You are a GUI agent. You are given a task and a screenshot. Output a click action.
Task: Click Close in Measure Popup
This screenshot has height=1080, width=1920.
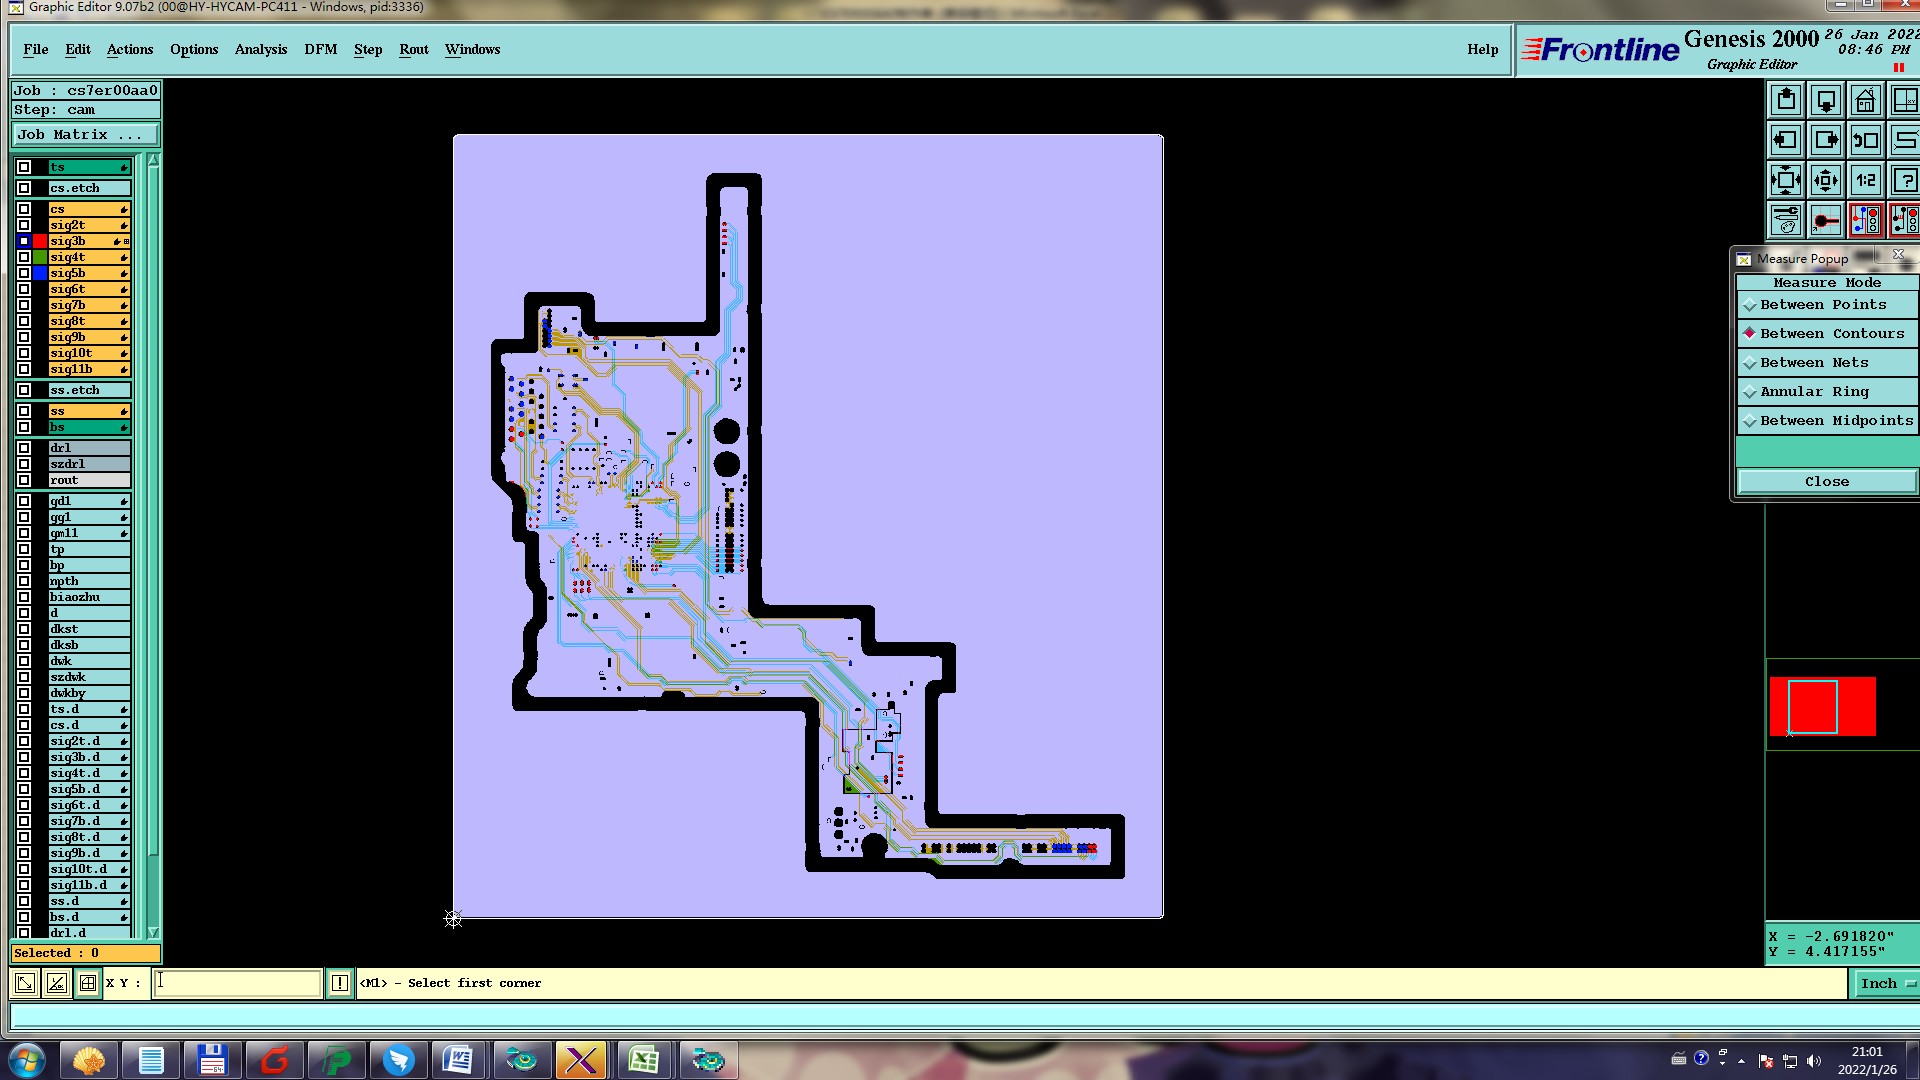tap(1826, 482)
